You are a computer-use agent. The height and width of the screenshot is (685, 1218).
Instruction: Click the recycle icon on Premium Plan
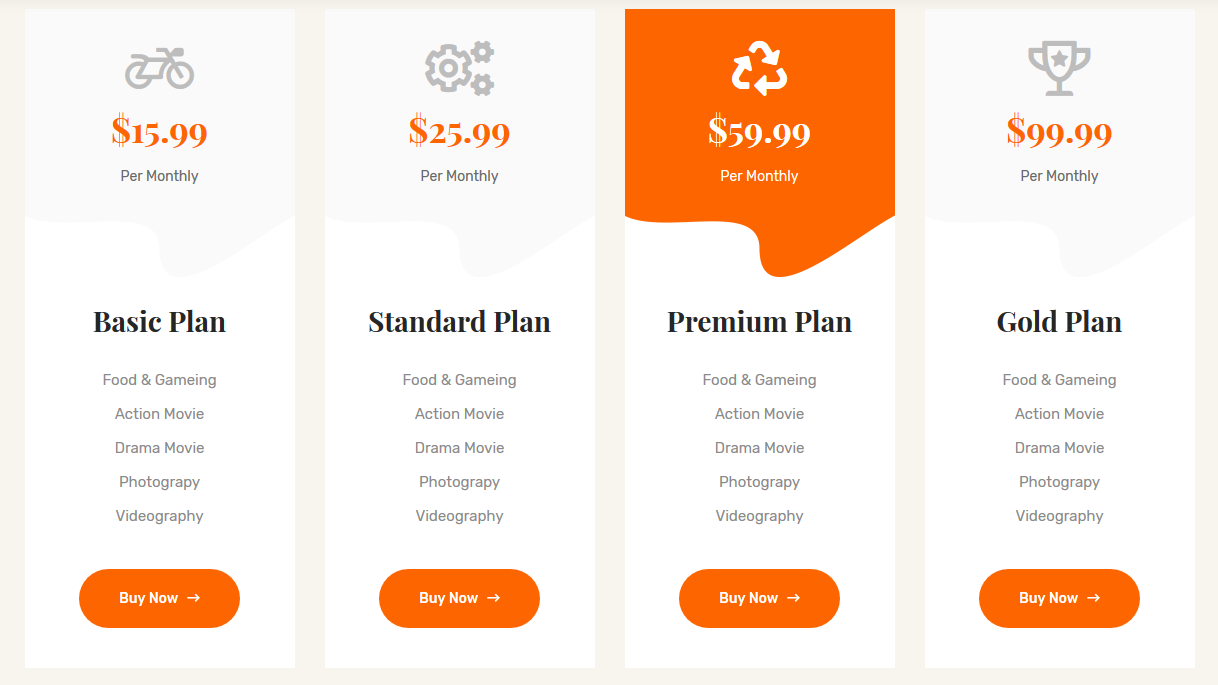(x=760, y=68)
